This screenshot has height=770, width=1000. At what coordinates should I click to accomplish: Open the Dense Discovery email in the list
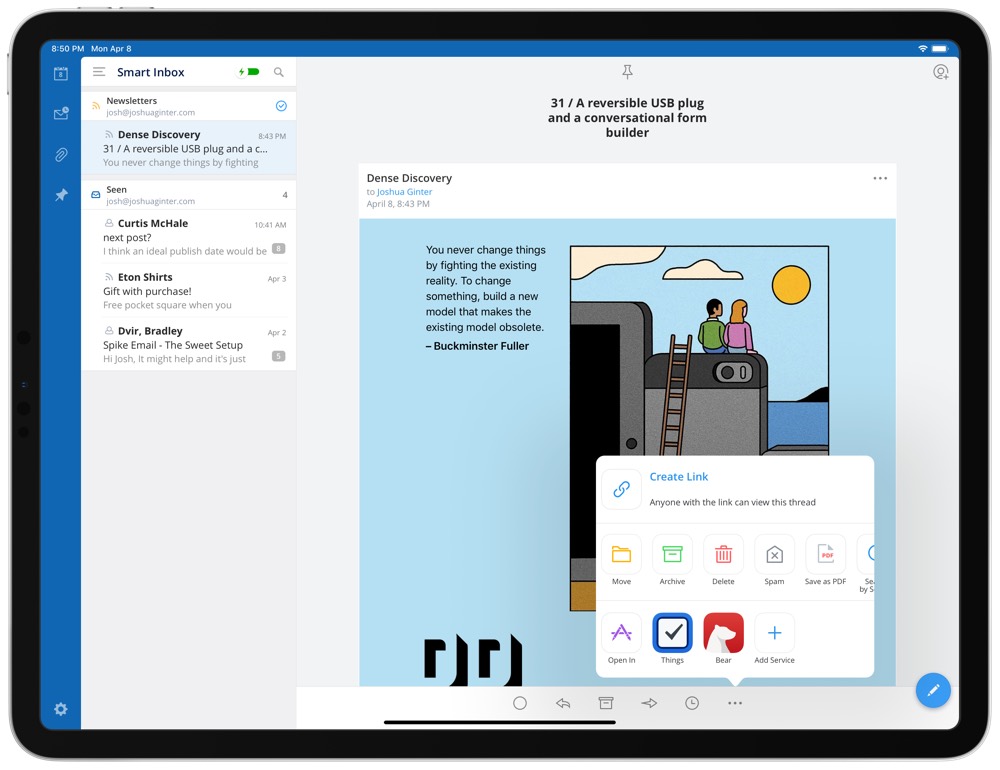coord(189,148)
